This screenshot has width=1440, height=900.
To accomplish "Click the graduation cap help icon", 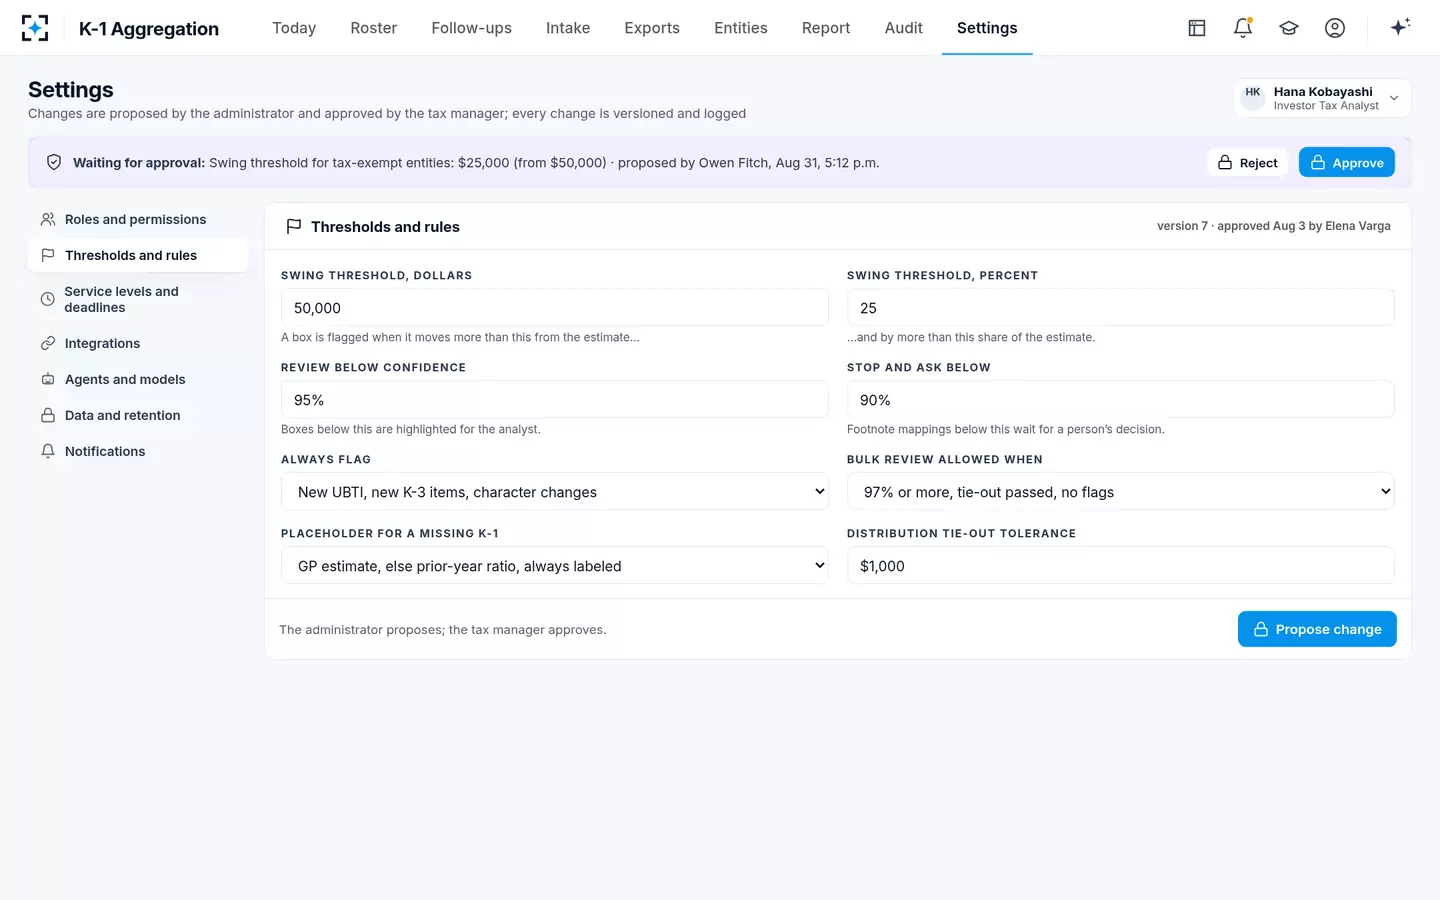I will point(1289,28).
